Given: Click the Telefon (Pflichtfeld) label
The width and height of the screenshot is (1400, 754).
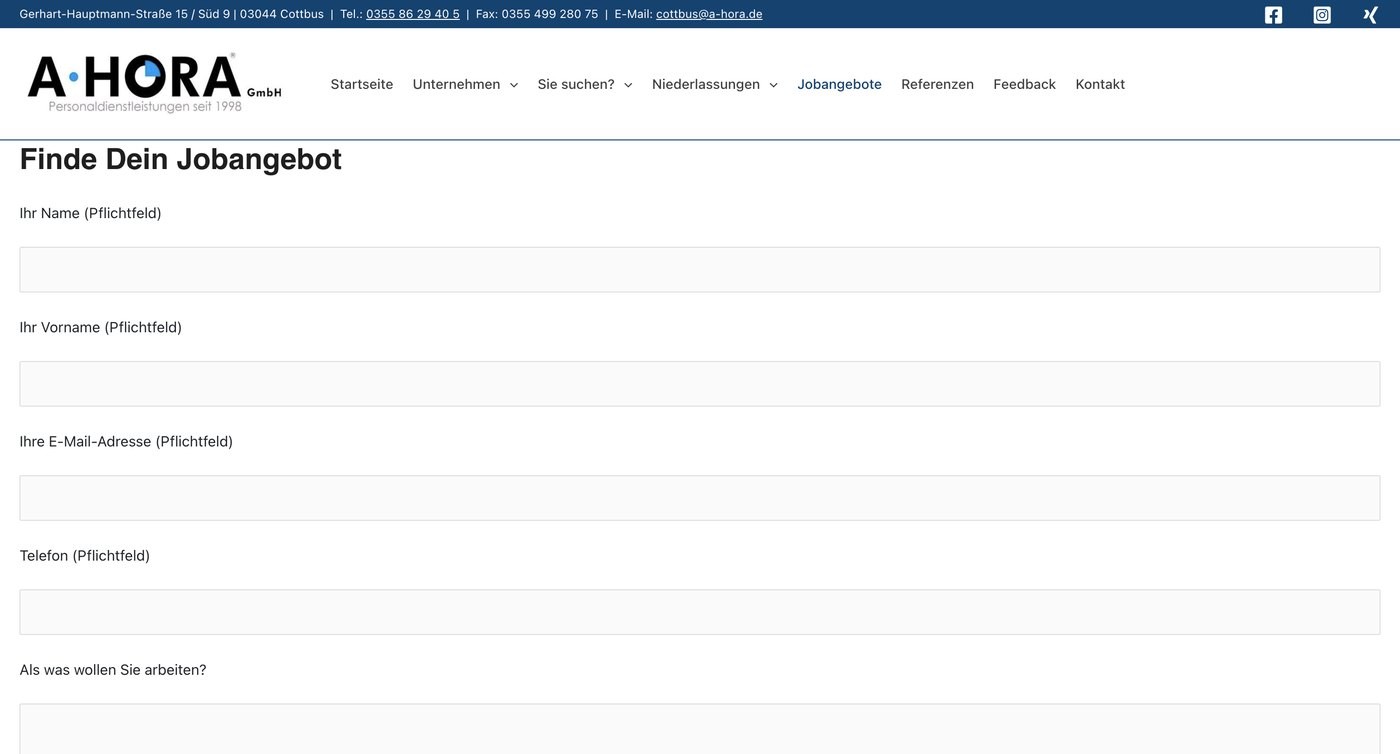Looking at the screenshot, I should pos(85,555).
